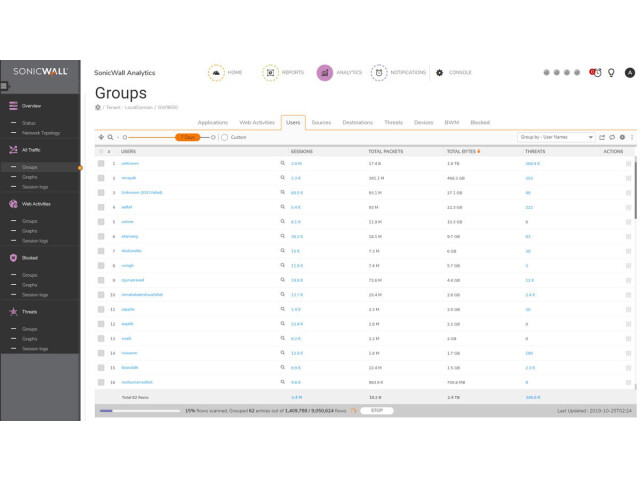Click the lightbulb tips icon

pos(611,73)
